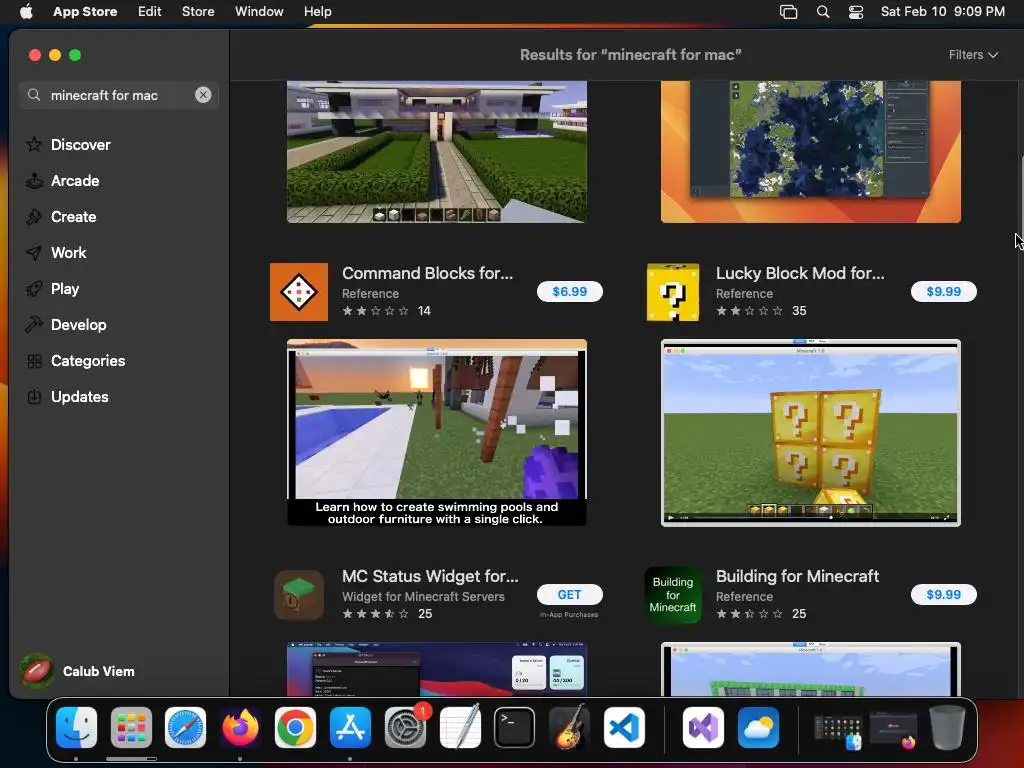Open Trash from the dock
Viewport: 1024px width, 768px height.
(x=948, y=727)
